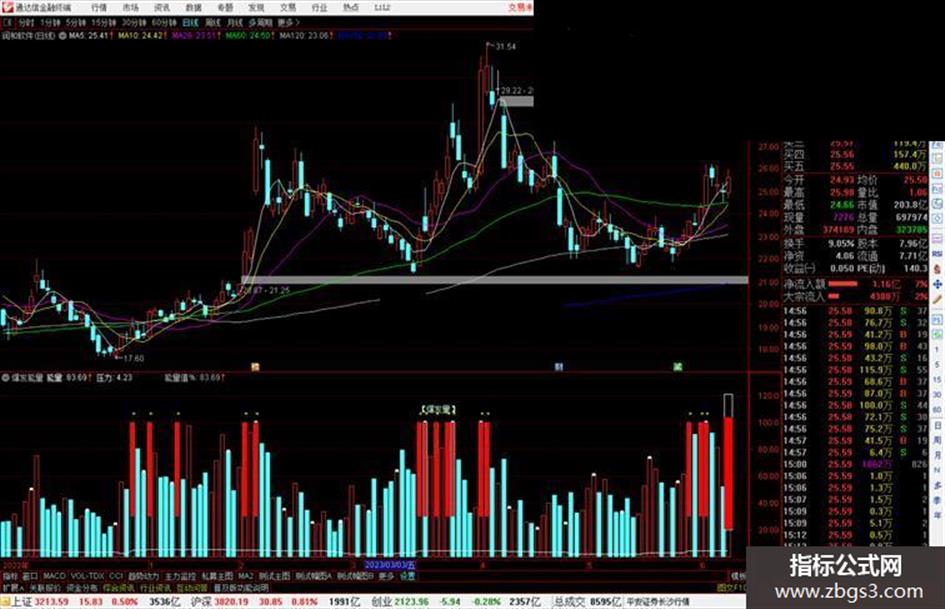Switch to 30分钟 period tab
945x609 pixels.
(x=133, y=23)
